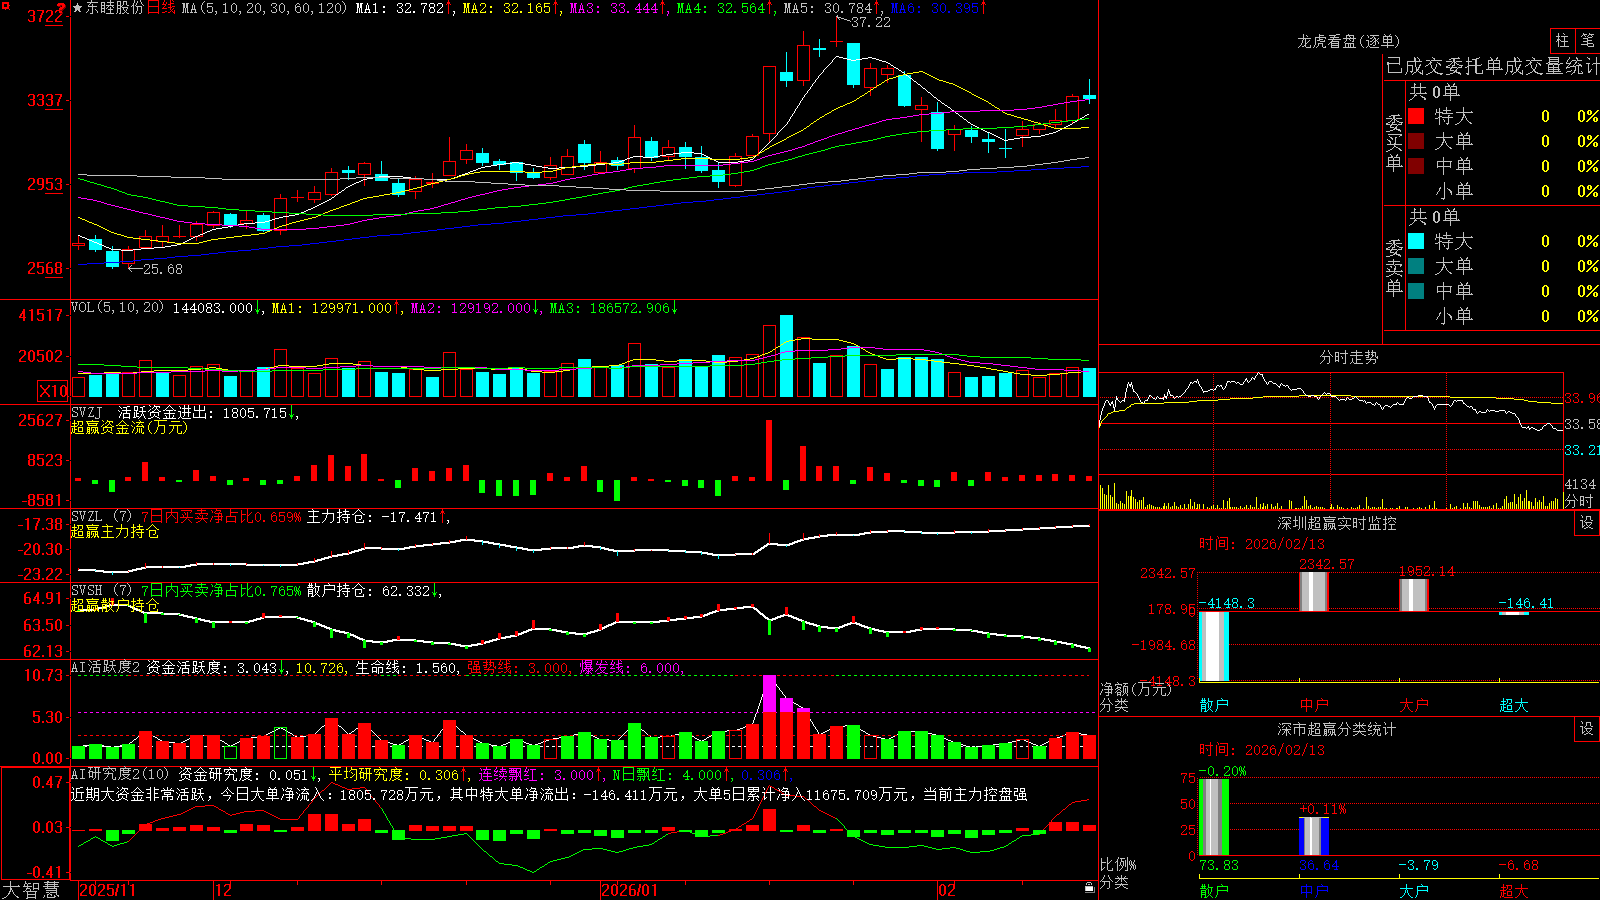Click the dark red 中单 buy order swatch
Image resolution: width=1600 pixels, height=900 pixels.
click(1416, 166)
